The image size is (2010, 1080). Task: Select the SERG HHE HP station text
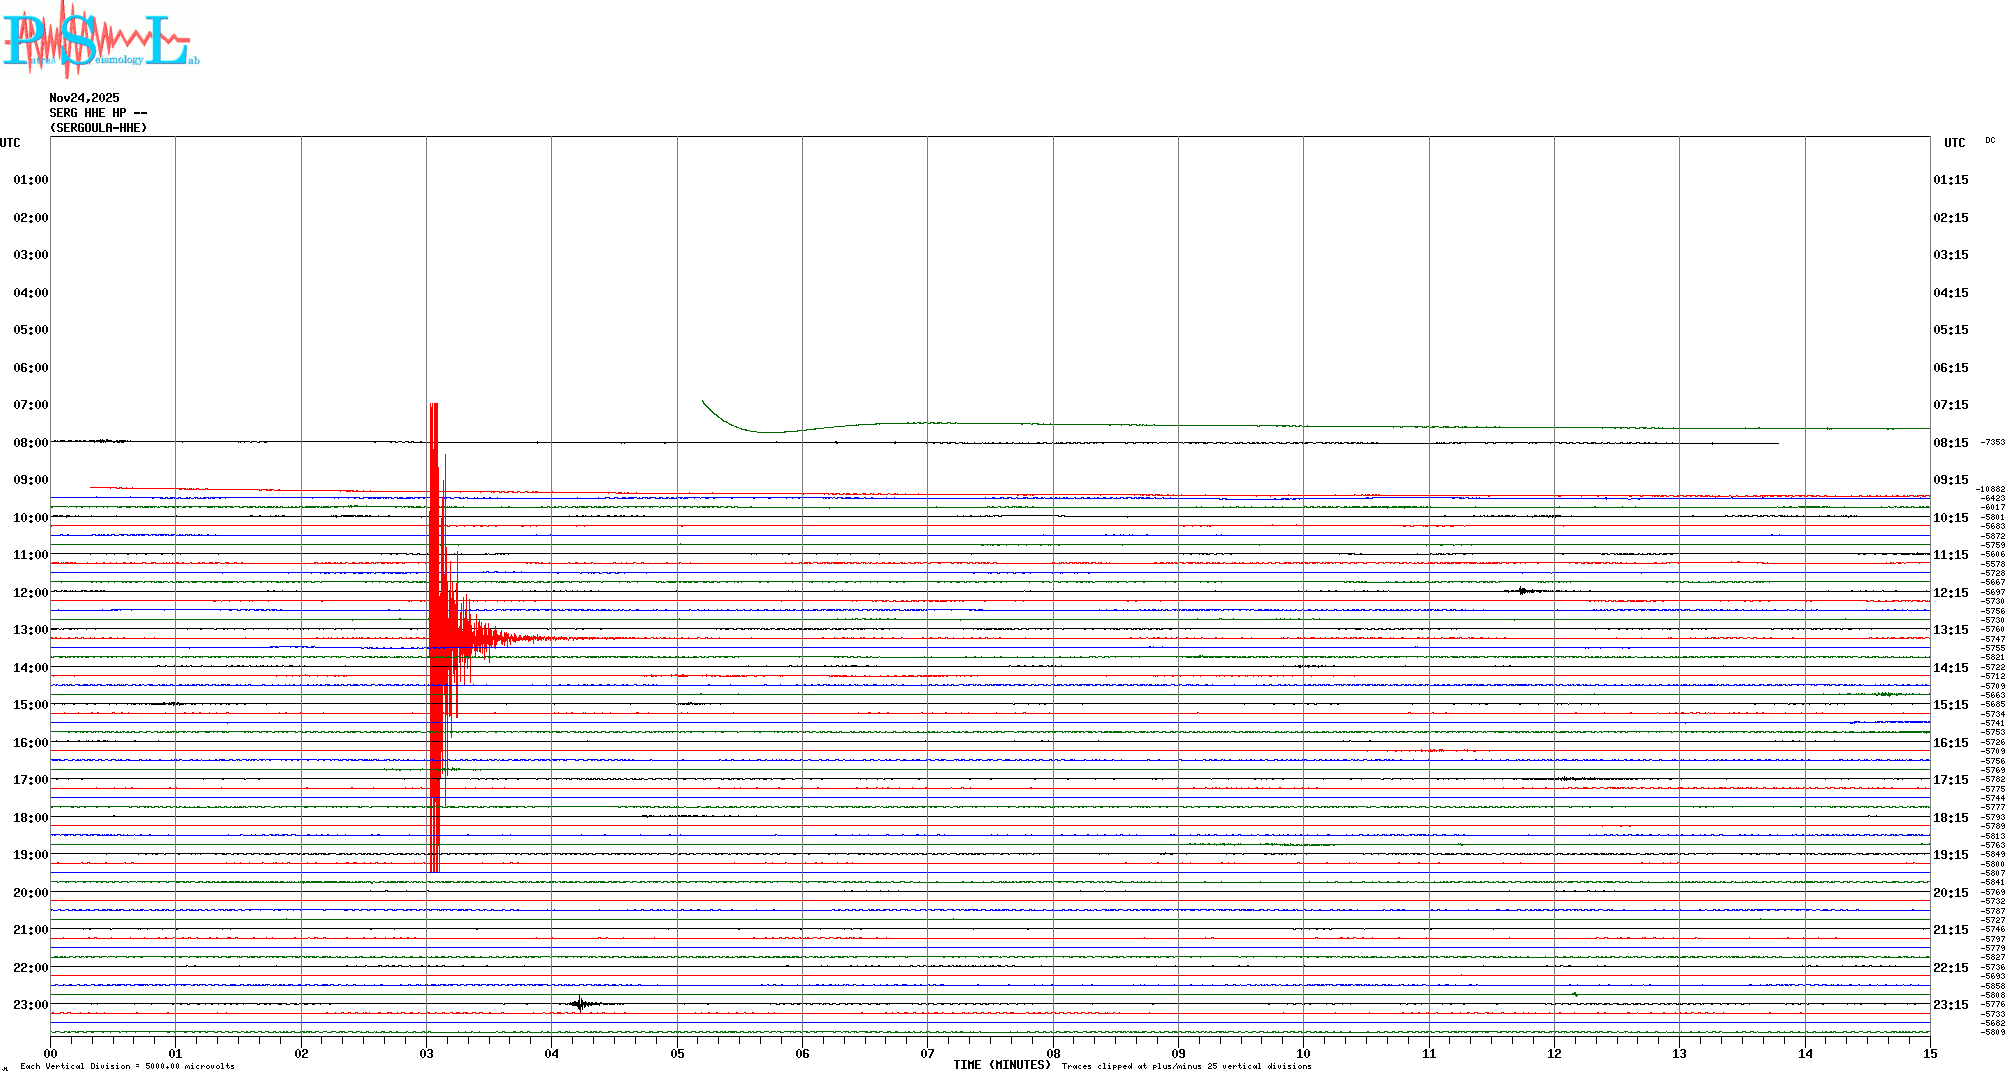[x=98, y=113]
